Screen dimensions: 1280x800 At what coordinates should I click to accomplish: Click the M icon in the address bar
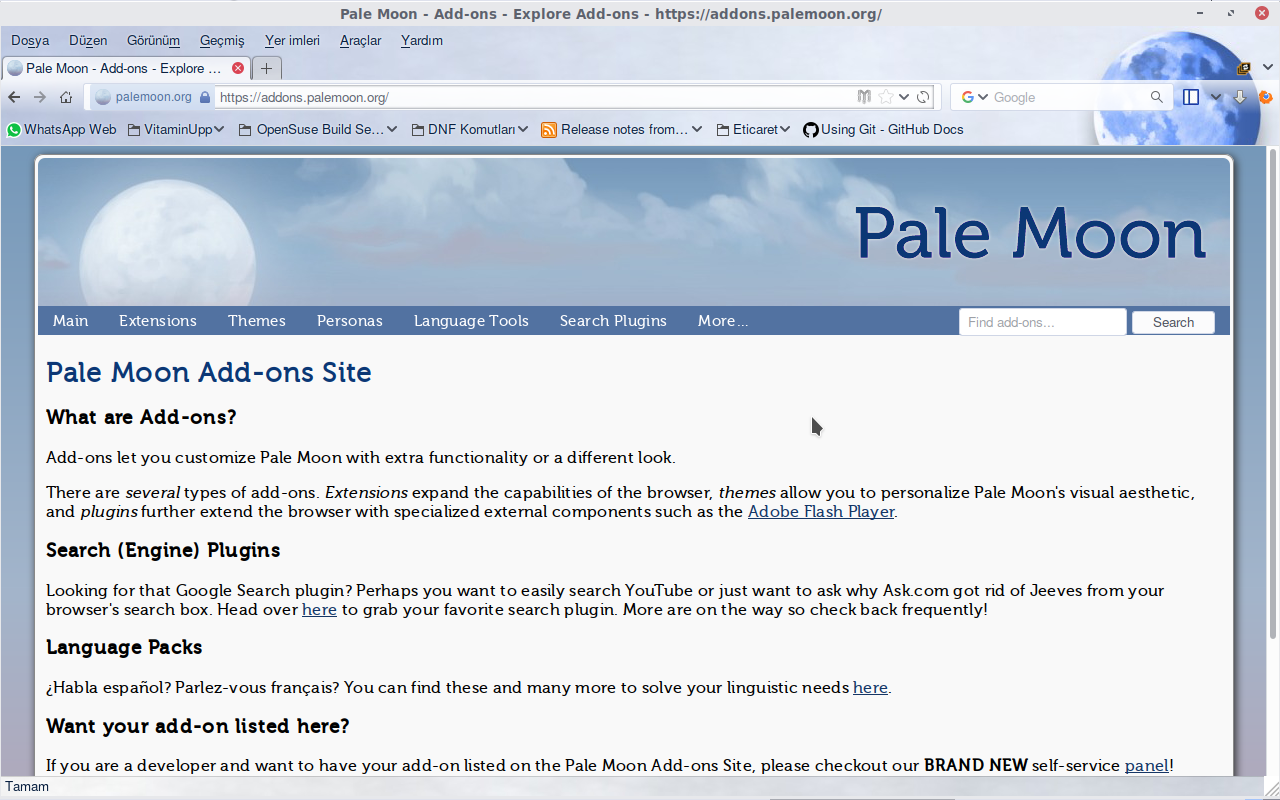[865, 97]
